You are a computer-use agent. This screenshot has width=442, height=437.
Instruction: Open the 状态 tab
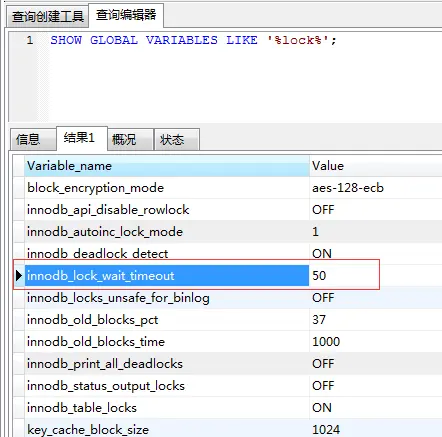click(x=177, y=139)
